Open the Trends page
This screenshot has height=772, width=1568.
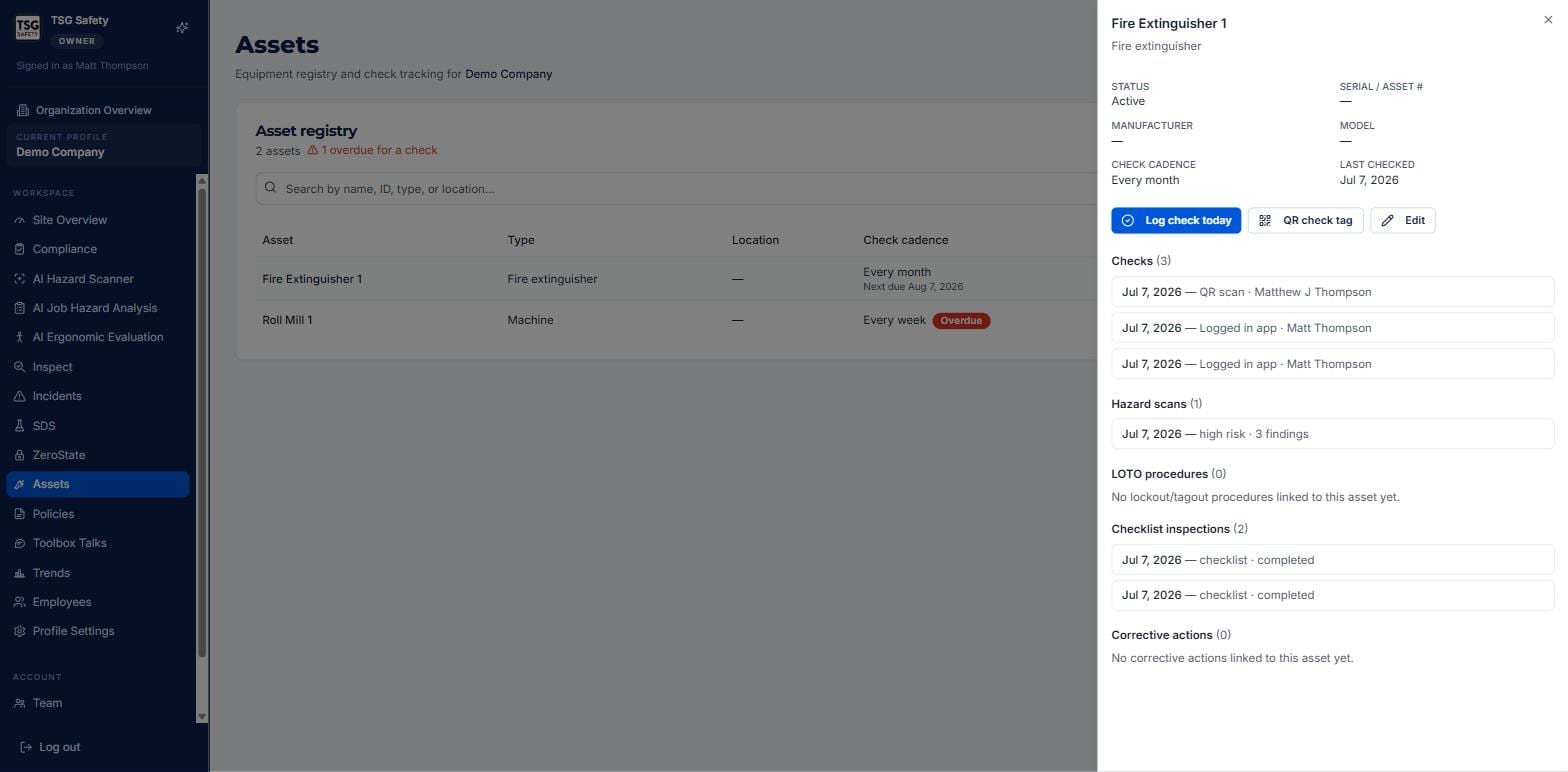98,573
